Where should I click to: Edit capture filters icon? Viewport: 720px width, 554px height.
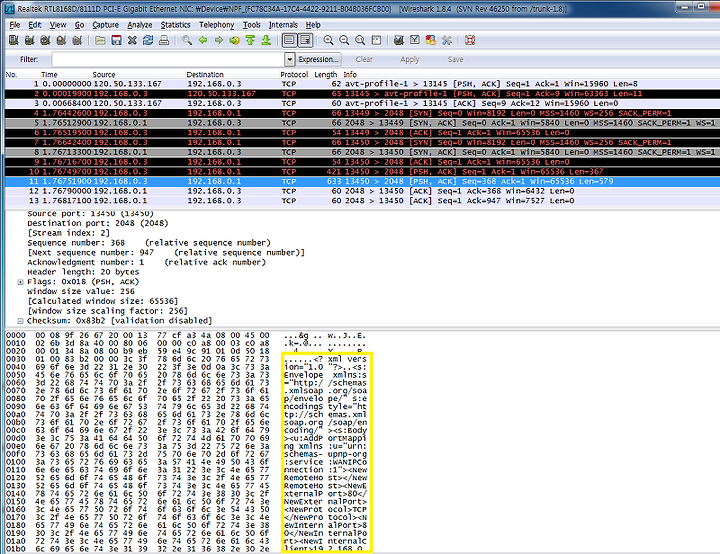pyautogui.click(x=399, y=40)
